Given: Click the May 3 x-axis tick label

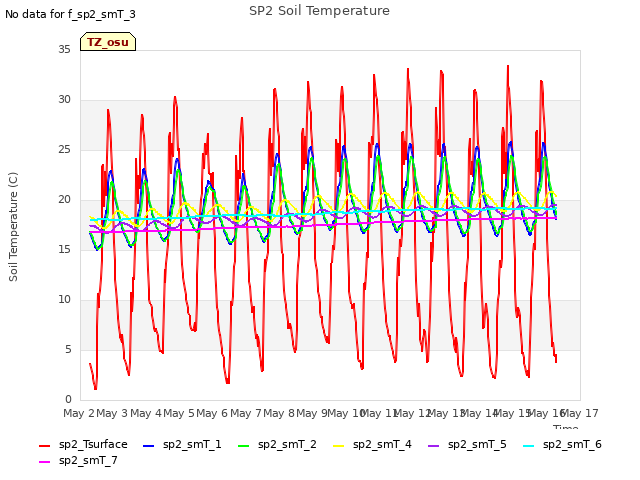Looking at the screenshot, I should 112,413.
